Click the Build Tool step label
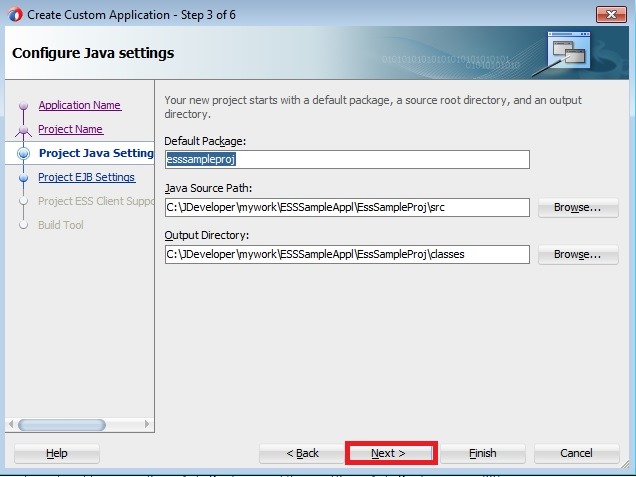This screenshot has height=477, width=636. 61,225
